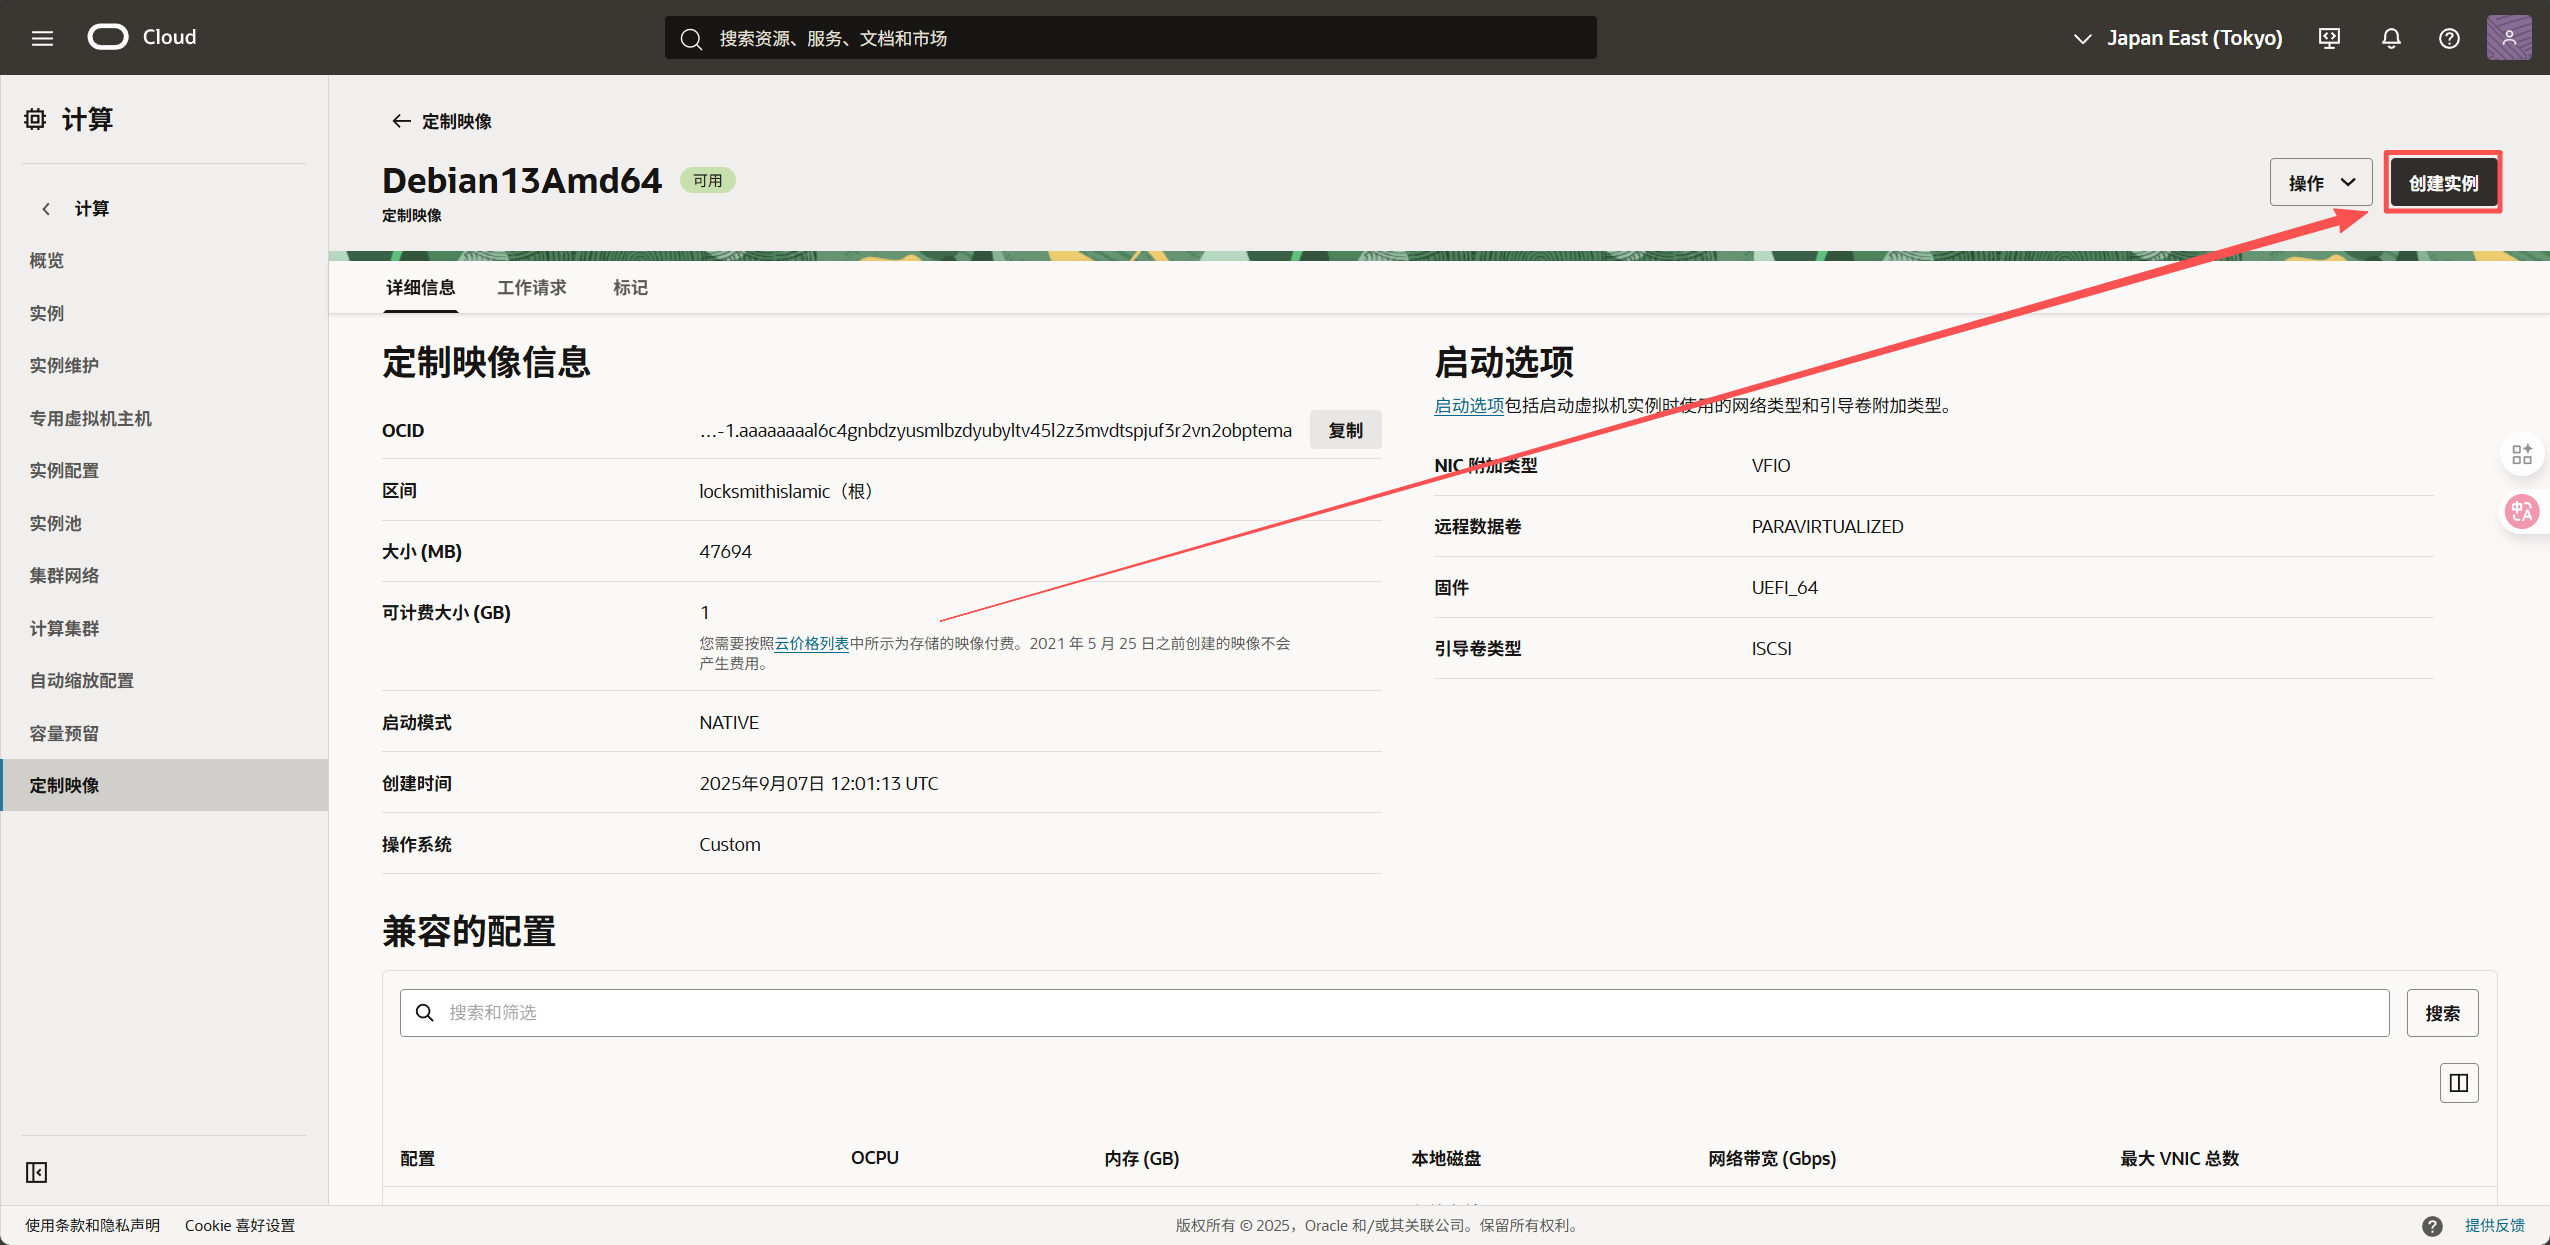Select 实例 in the sidebar

pos(47,313)
